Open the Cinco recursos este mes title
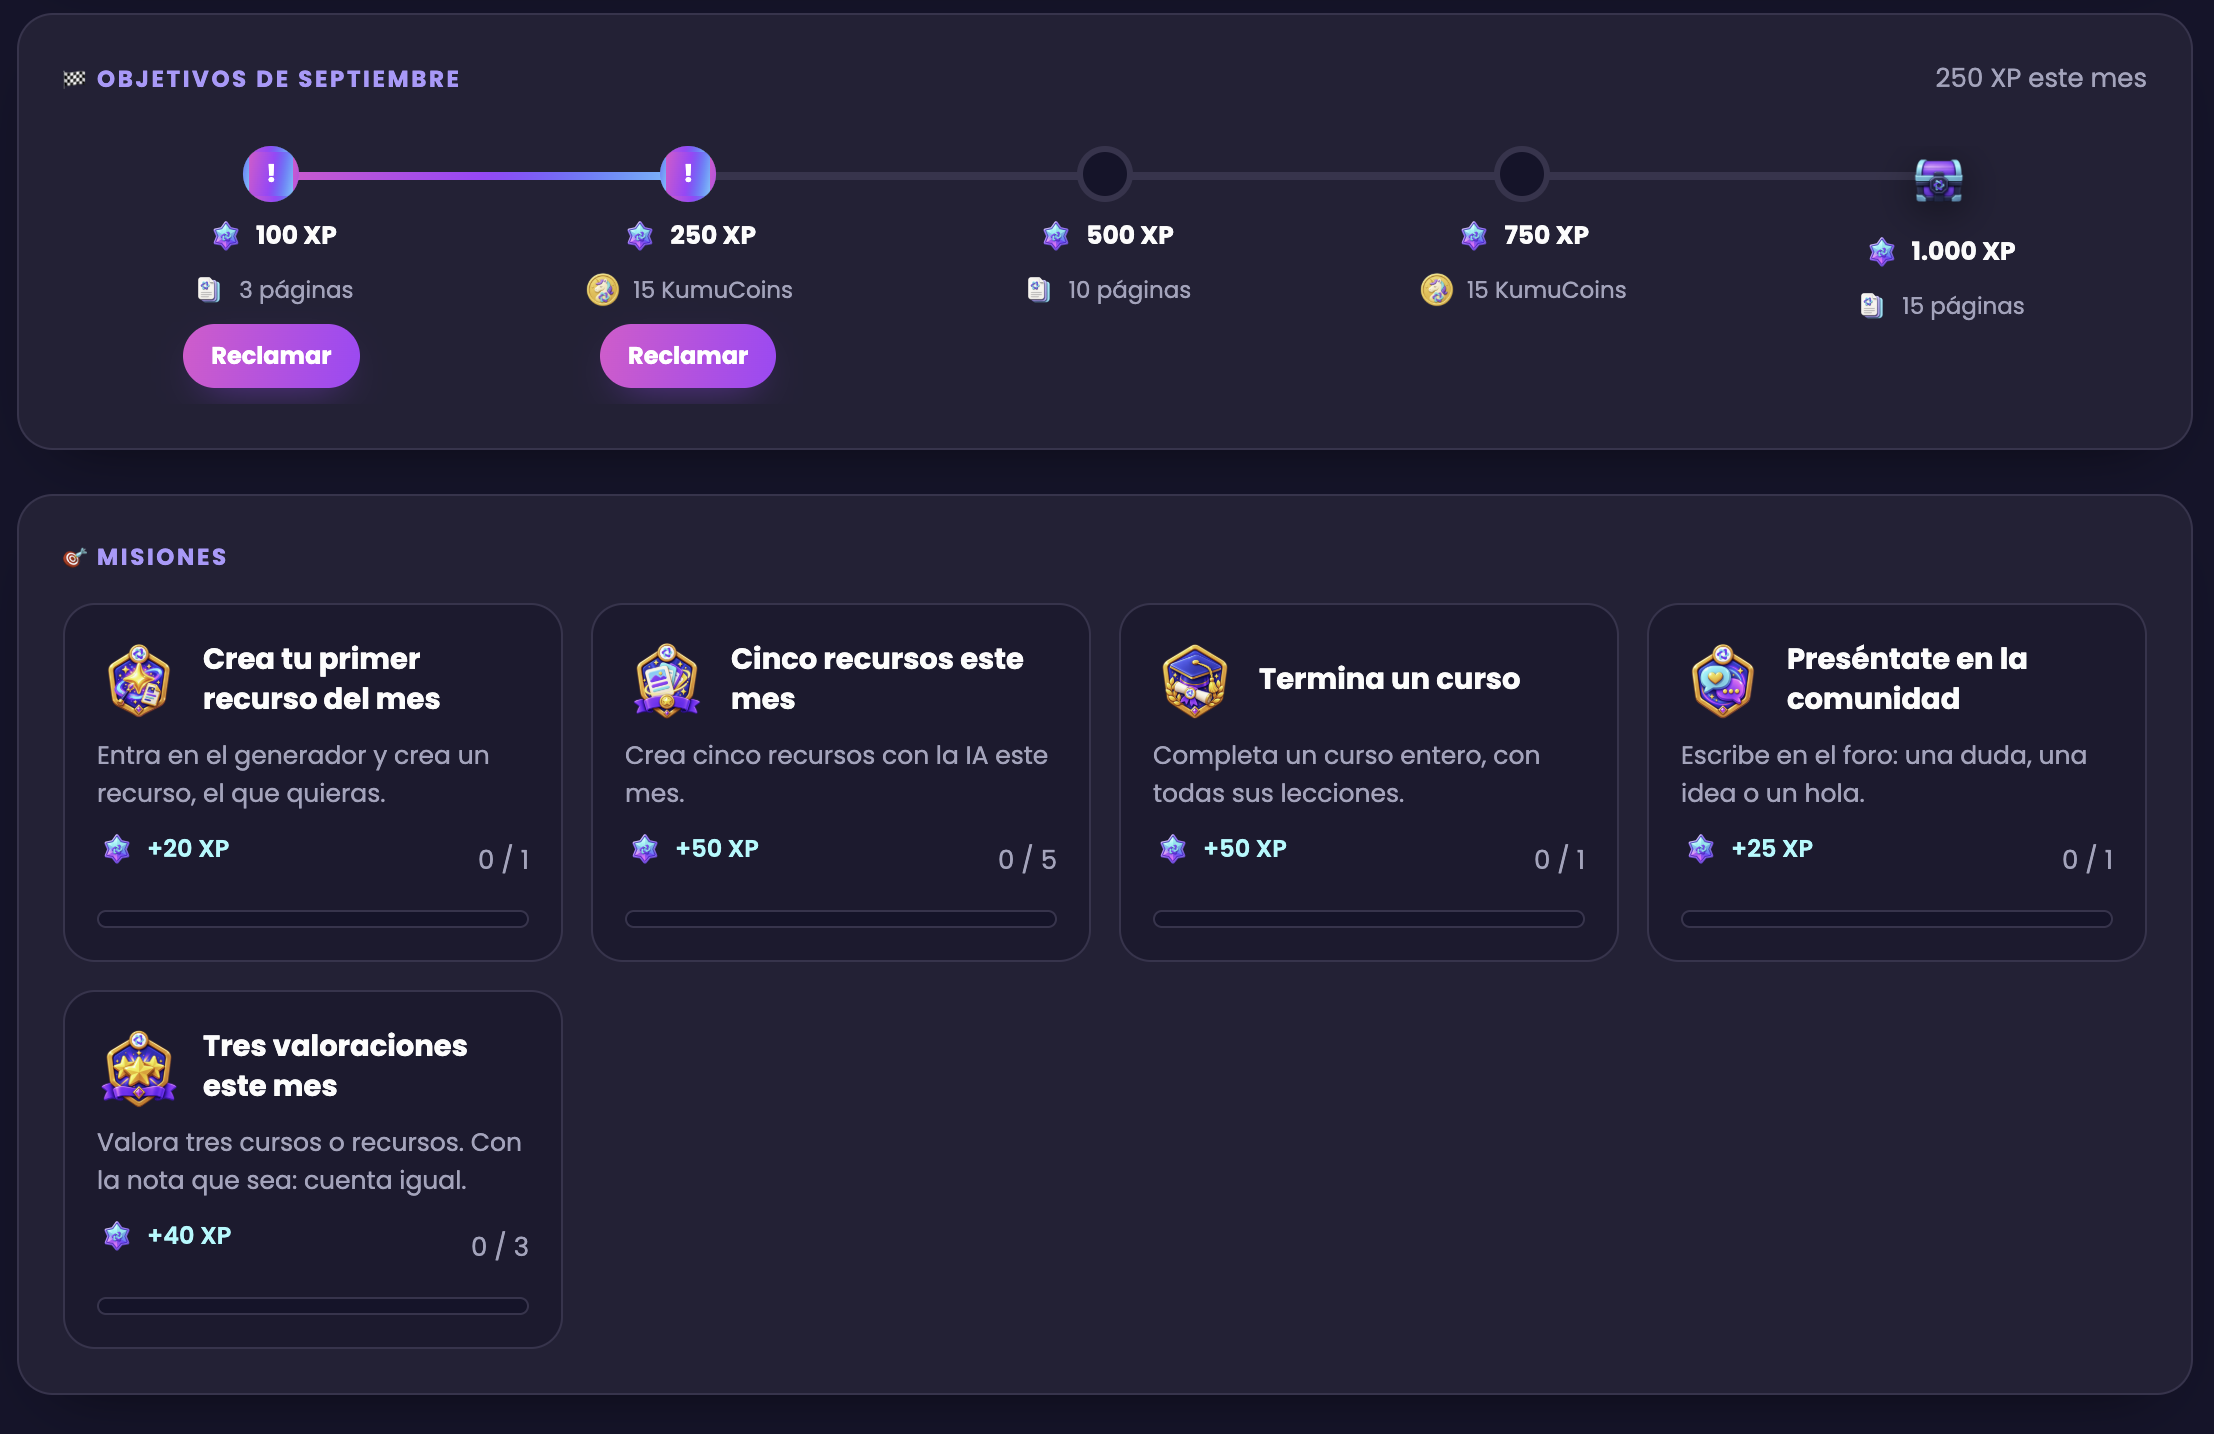The image size is (2214, 1434). pyautogui.click(x=877, y=679)
